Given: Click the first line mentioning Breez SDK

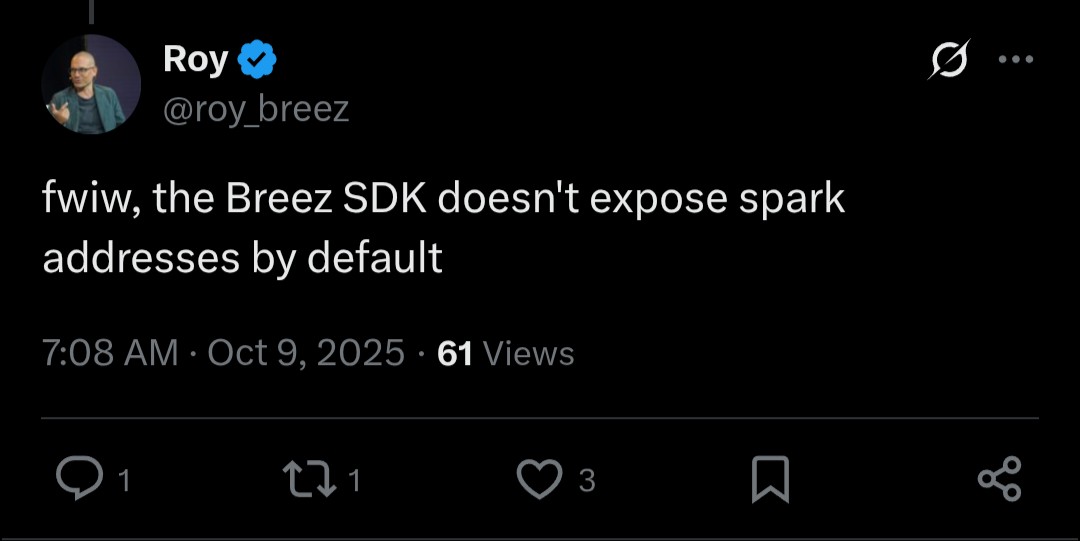Looking at the screenshot, I should pos(443,200).
